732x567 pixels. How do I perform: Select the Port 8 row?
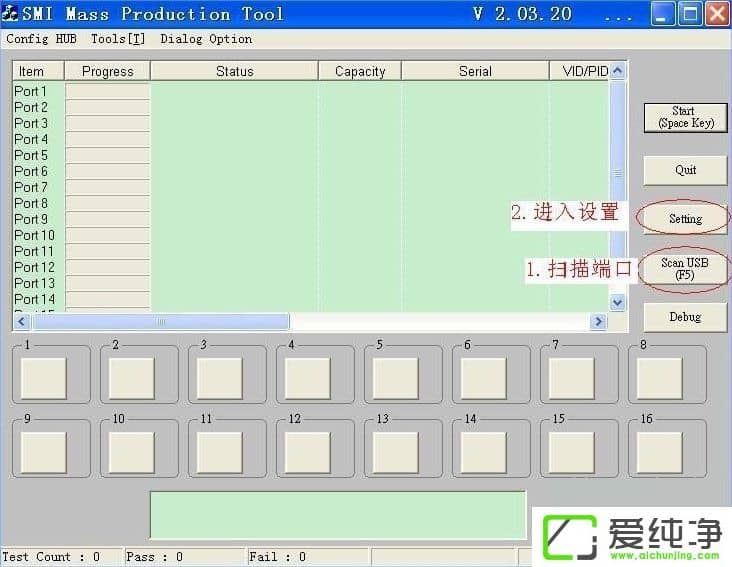311,203
